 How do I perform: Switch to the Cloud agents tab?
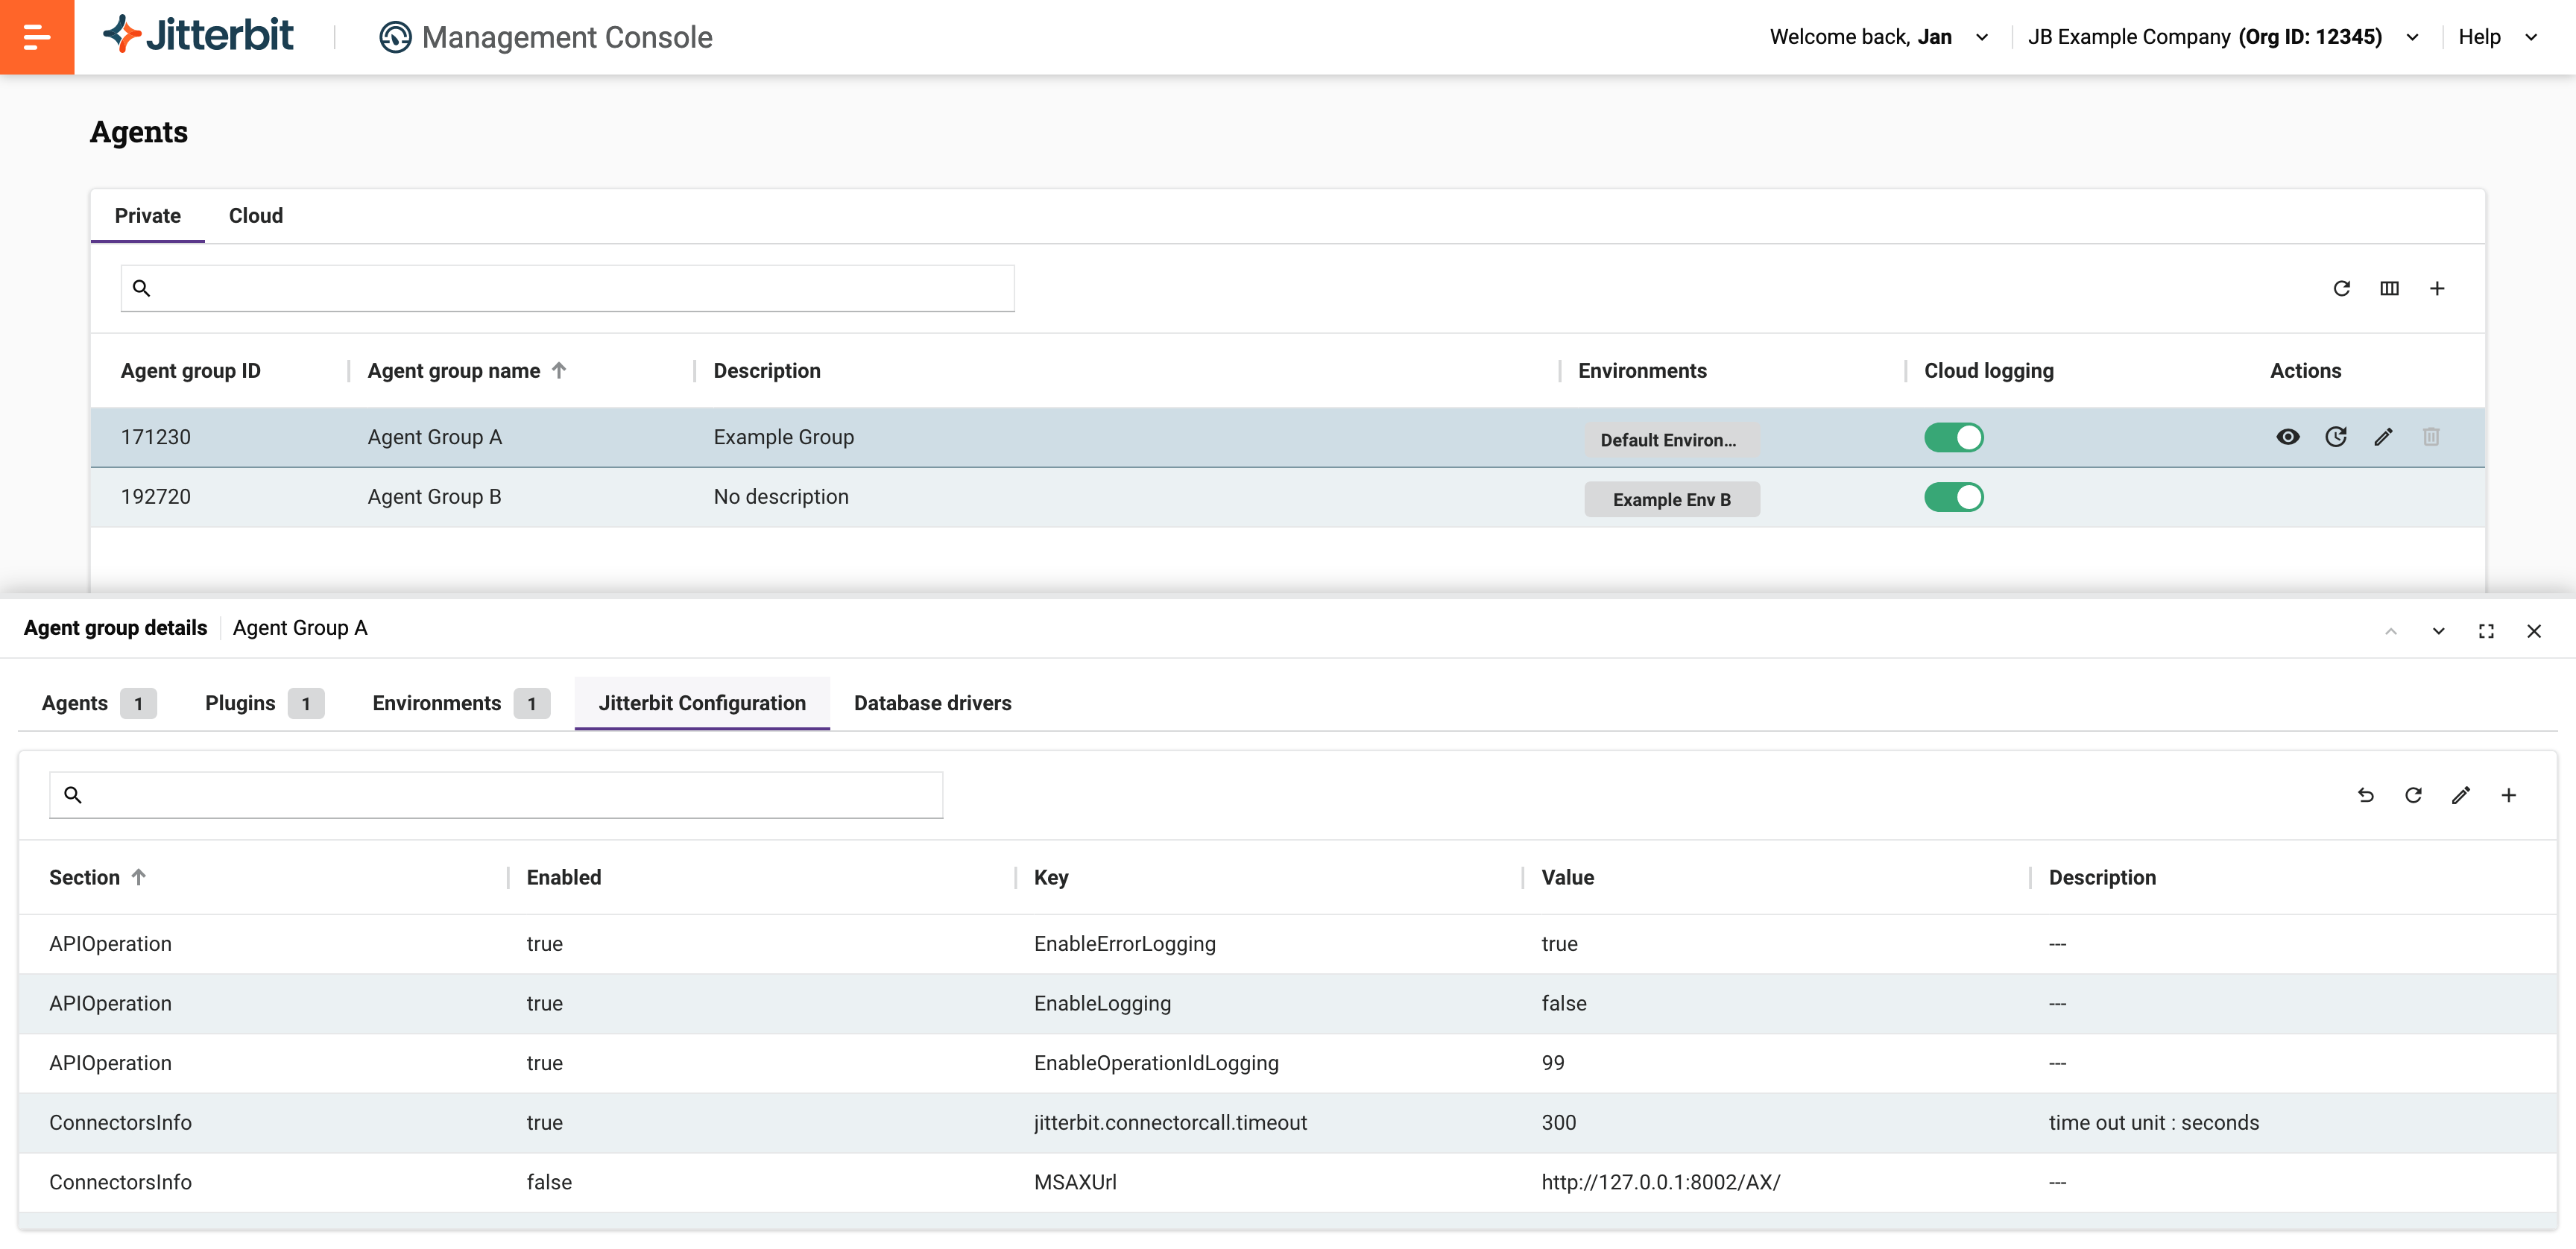[x=256, y=216]
